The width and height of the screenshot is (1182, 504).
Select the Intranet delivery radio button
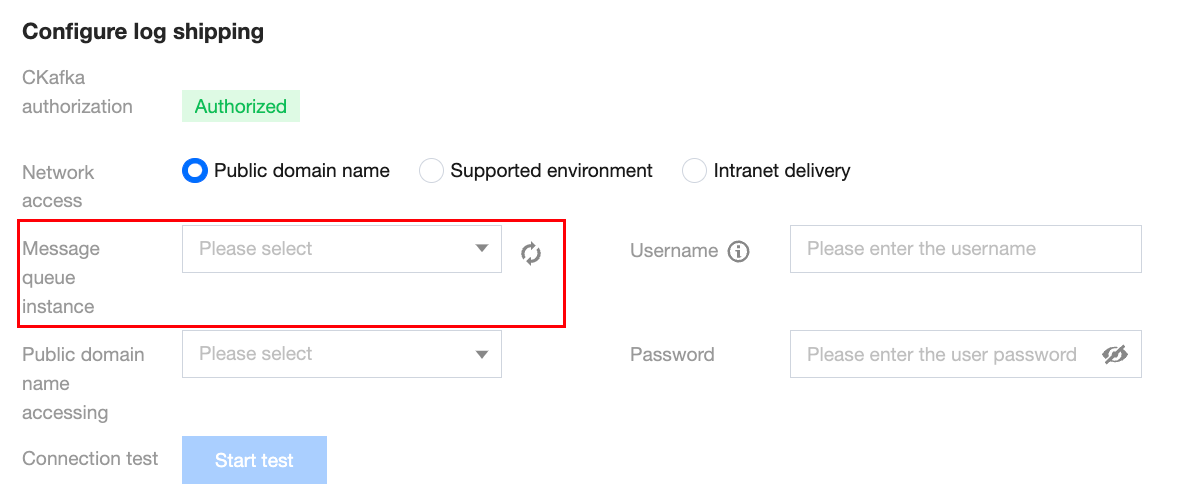[x=694, y=171]
